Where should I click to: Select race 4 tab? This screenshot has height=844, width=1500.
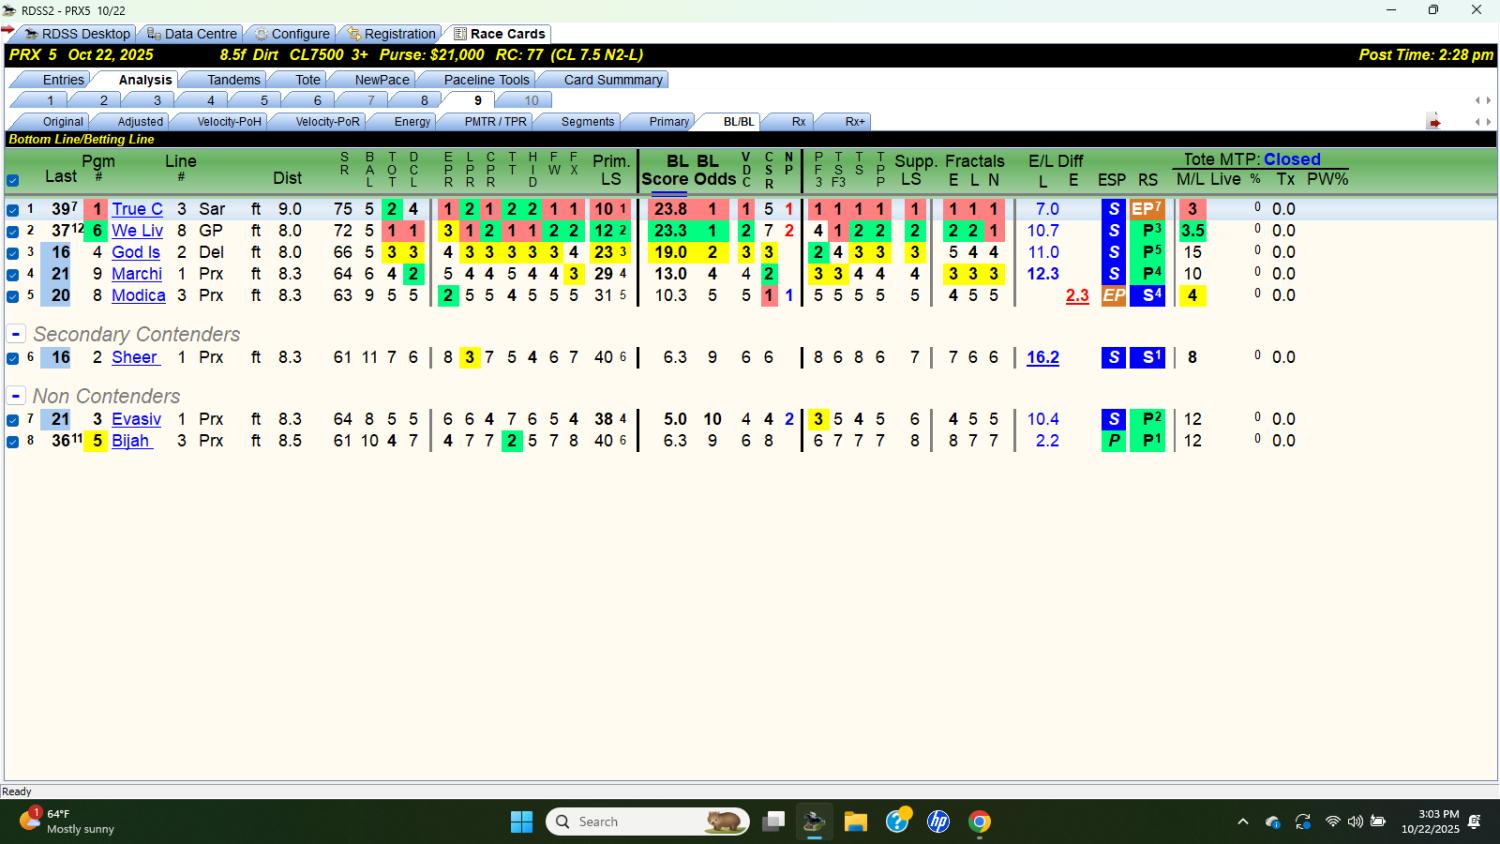pyautogui.click(x=210, y=100)
